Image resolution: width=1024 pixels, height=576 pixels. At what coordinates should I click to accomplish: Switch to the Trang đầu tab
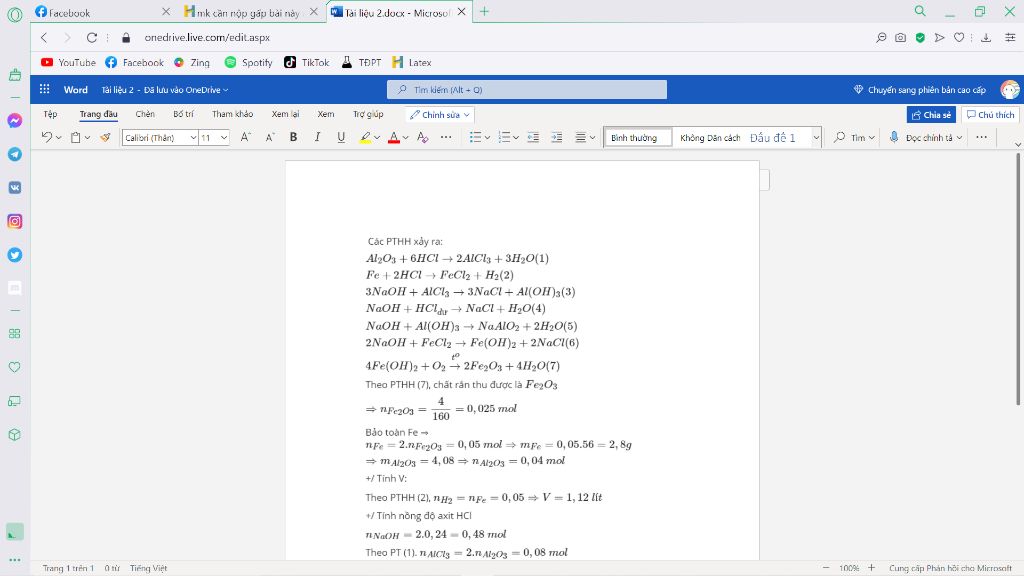[99, 114]
